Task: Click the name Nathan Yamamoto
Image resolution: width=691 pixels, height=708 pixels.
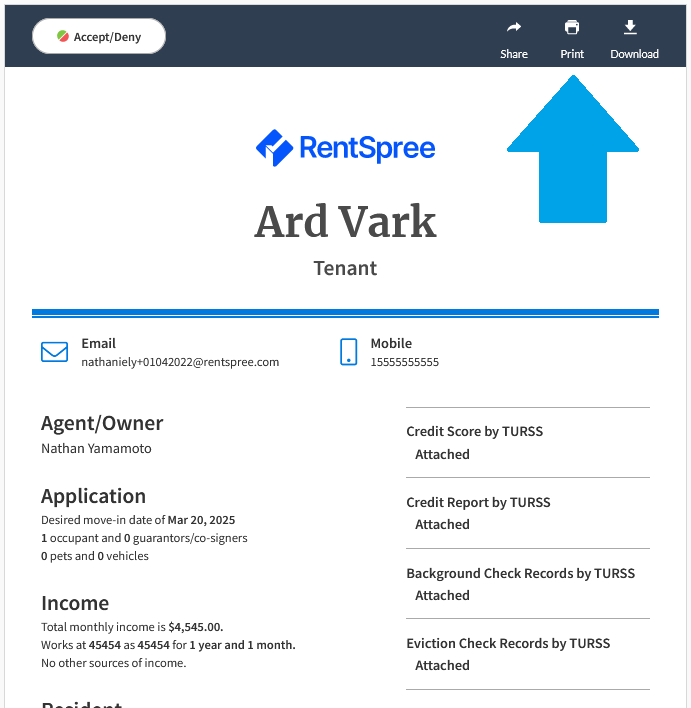Action: coord(96,448)
